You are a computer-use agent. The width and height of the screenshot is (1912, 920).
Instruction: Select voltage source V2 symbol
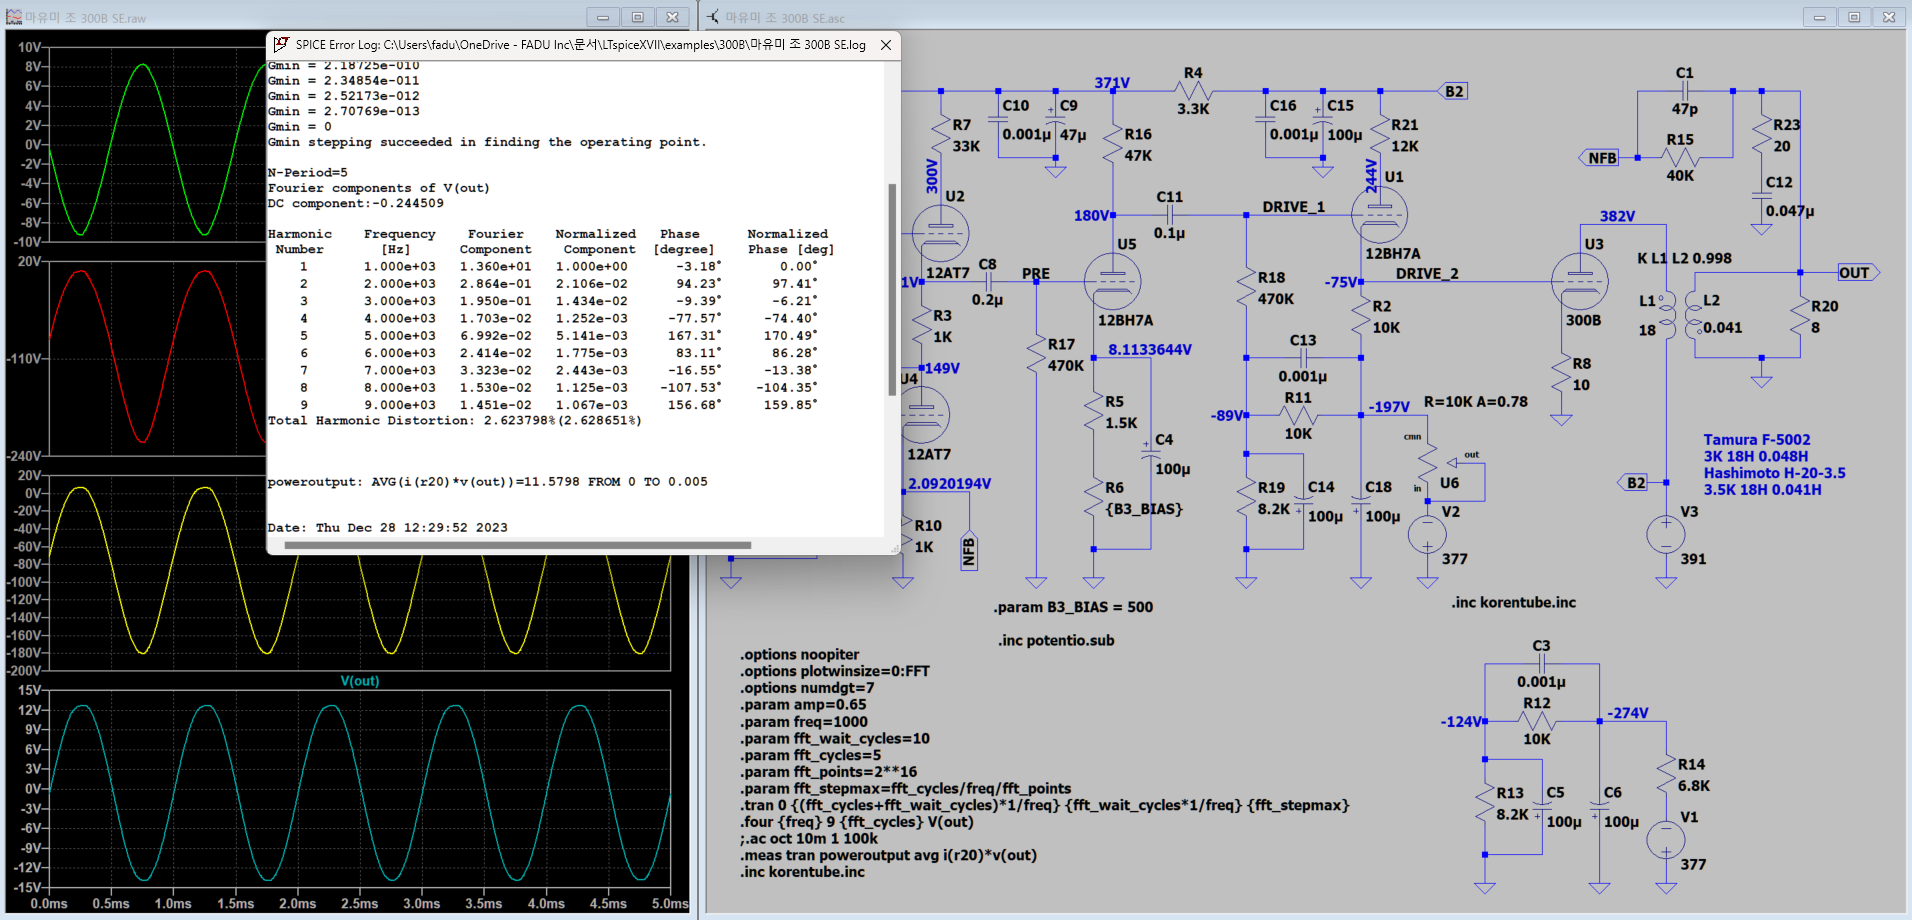1427,534
